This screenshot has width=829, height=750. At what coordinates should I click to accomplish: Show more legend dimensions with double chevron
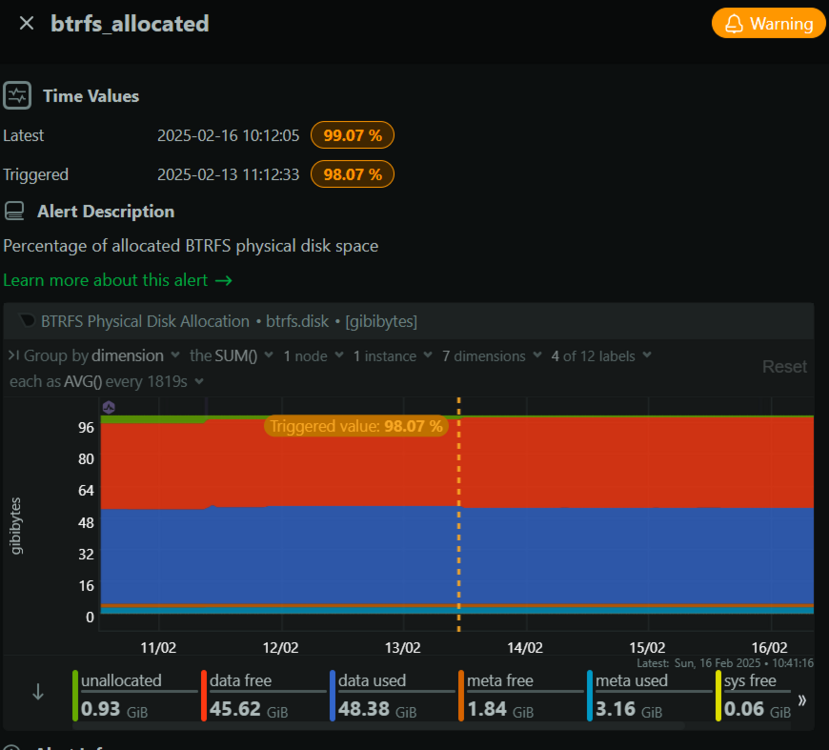coord(802,700)
